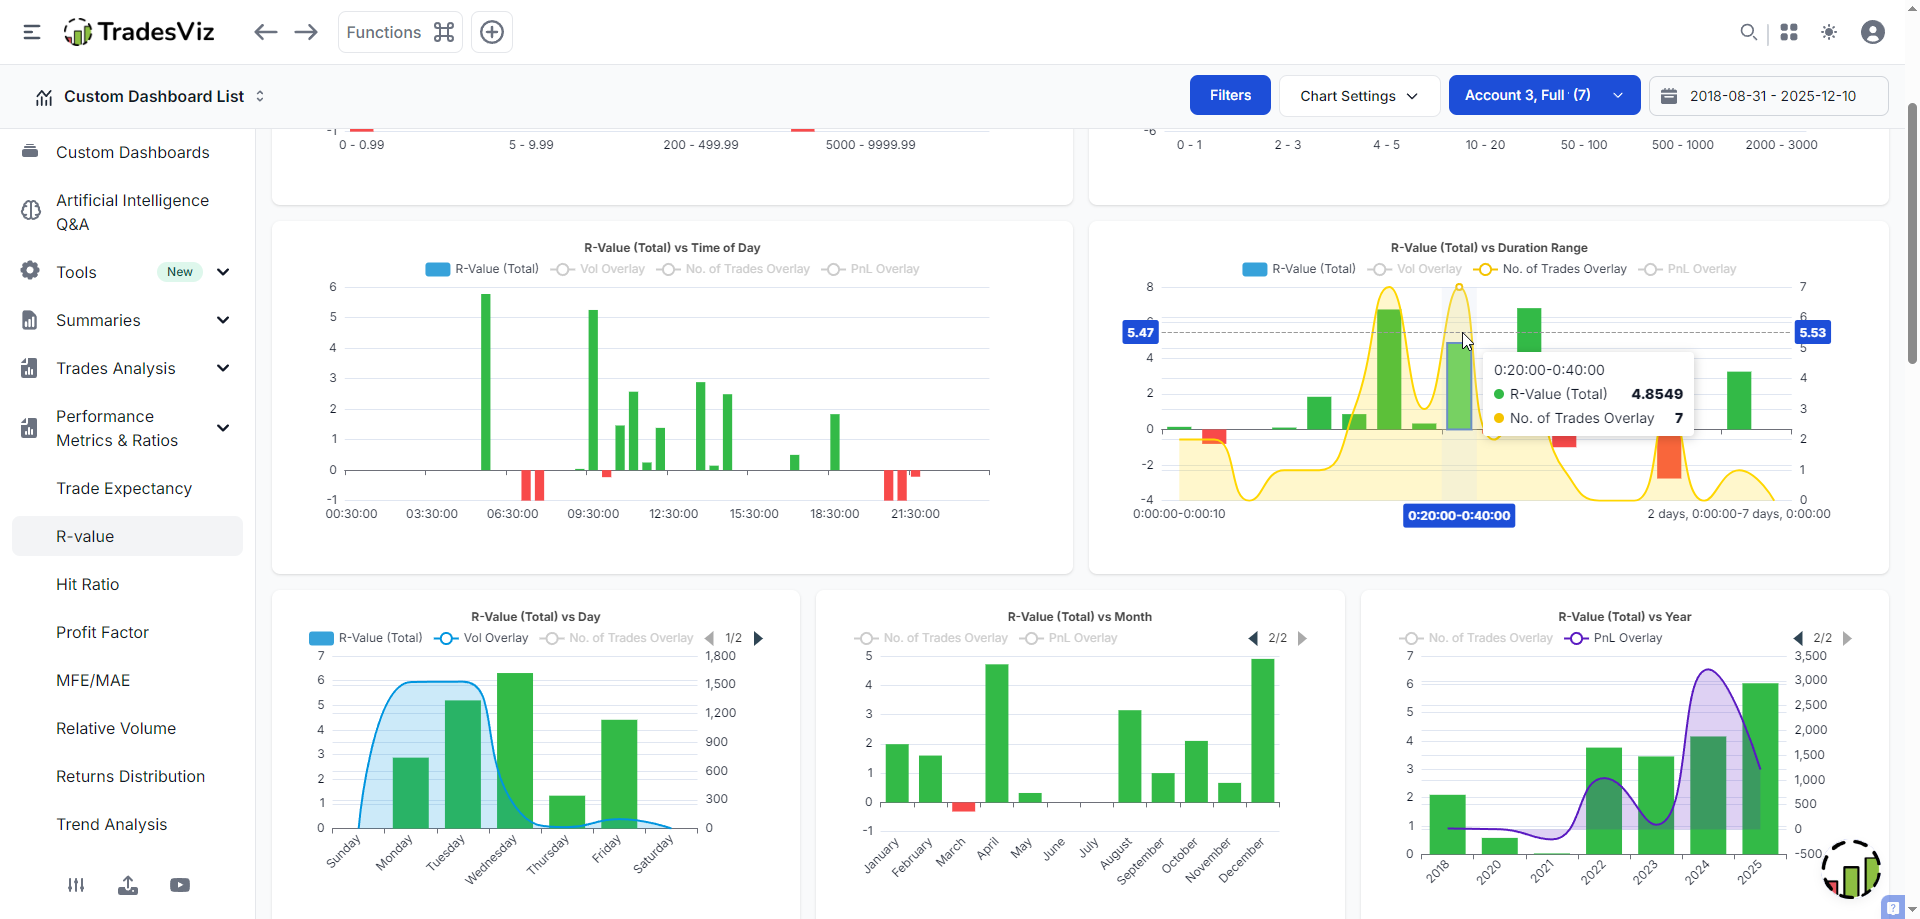Open Trade Expectancy page
The height and width of the screenshot is (919, 1920).
tap(124, 488)
